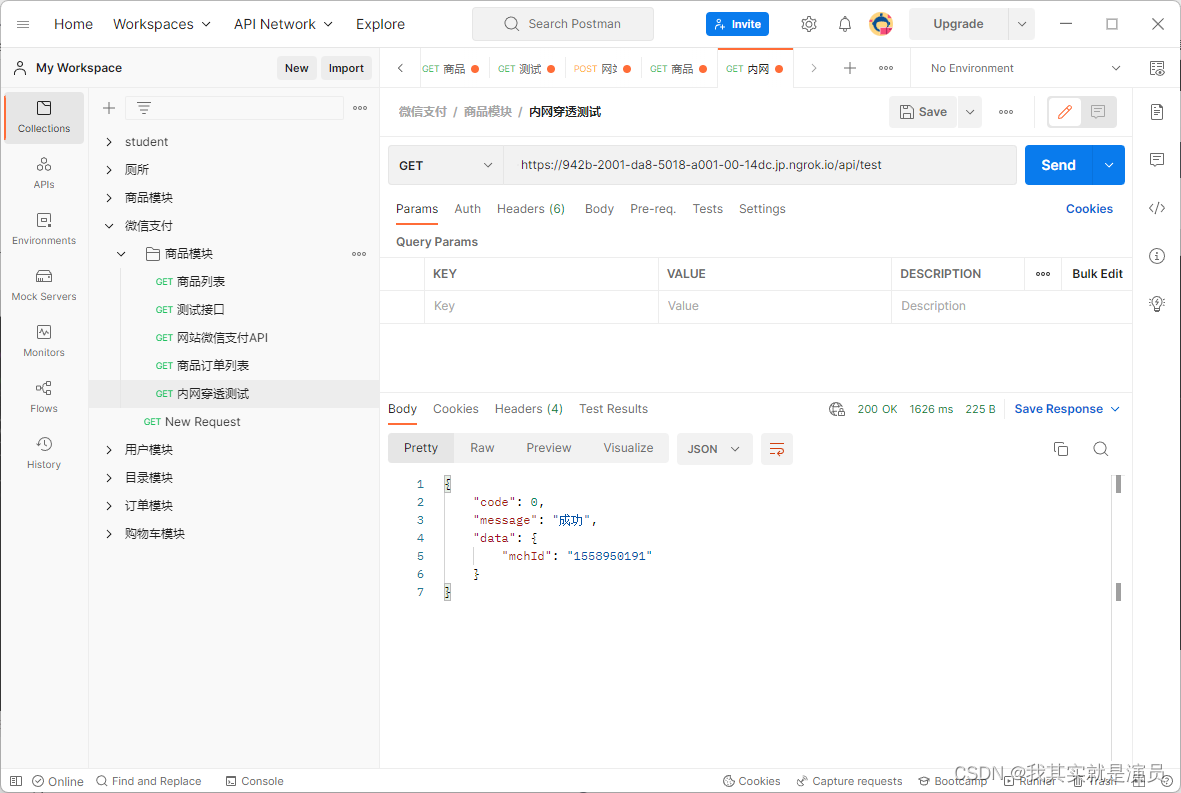Viewport: 1181px width, 793px height.
Task: Open the user avatar menu
Action: [x=880, y=24]
